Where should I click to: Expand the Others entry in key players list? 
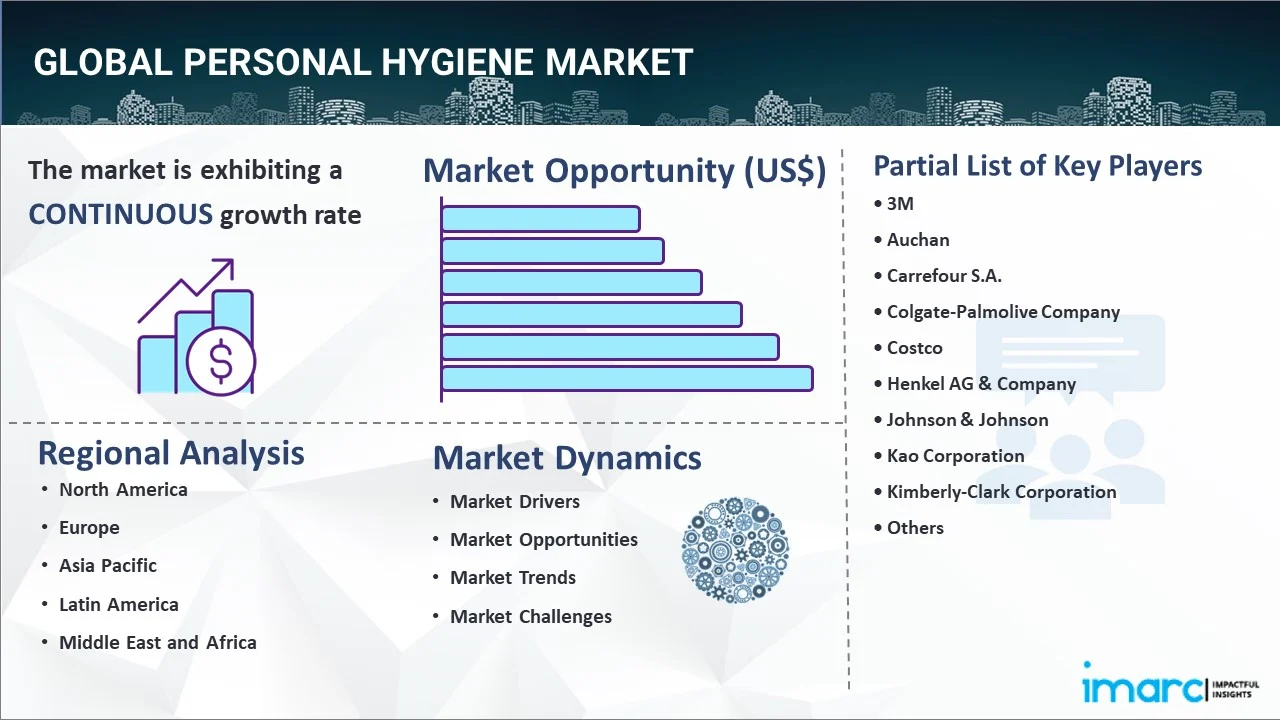(915, 528)
